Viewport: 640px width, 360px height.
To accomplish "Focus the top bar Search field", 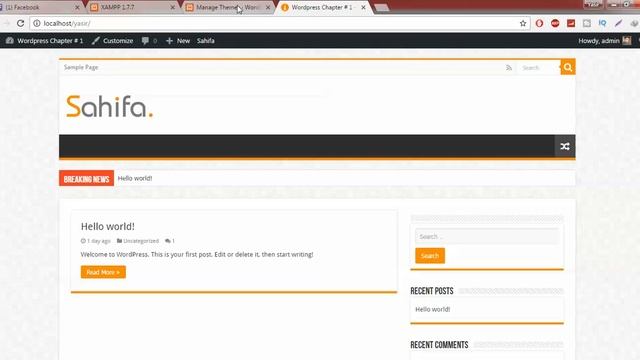I will (539, 68).
